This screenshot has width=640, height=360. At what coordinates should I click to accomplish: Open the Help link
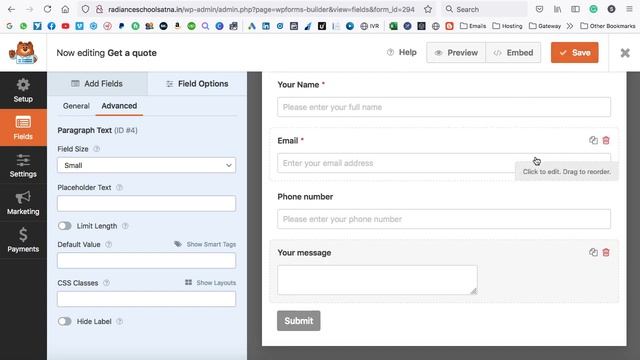pos(402,52)
